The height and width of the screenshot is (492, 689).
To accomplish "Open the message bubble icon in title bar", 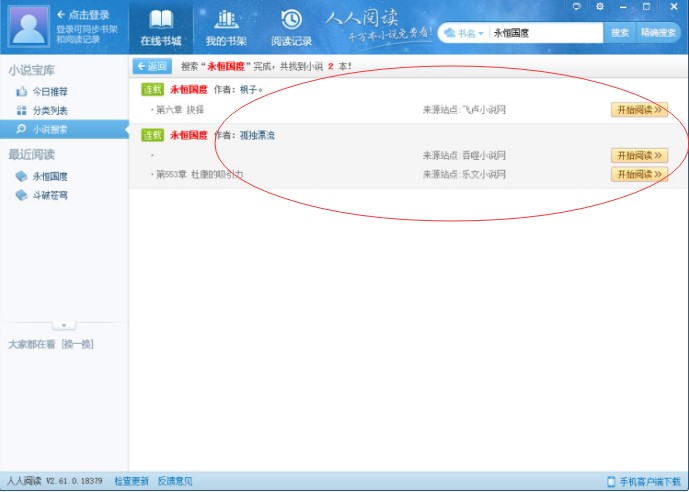I will pyautogui.click(x=577, y=7).
